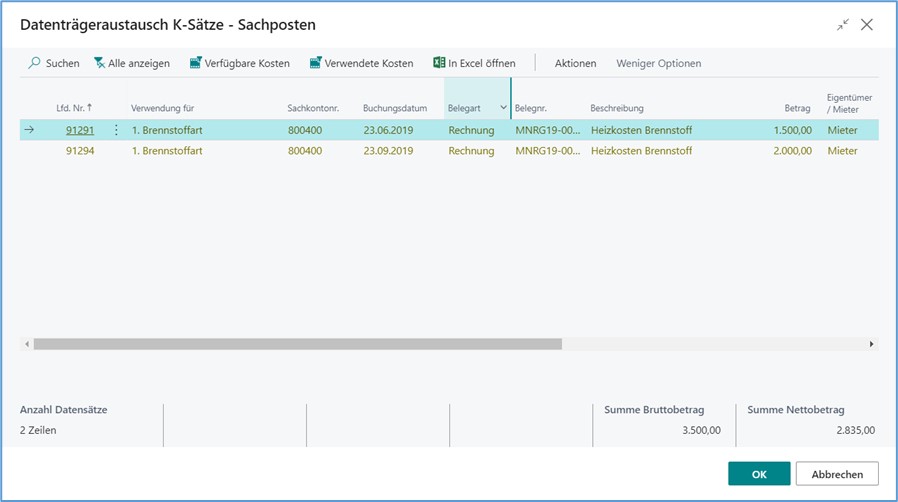Collapse the dialog with the shrink arrows icon

843,25
